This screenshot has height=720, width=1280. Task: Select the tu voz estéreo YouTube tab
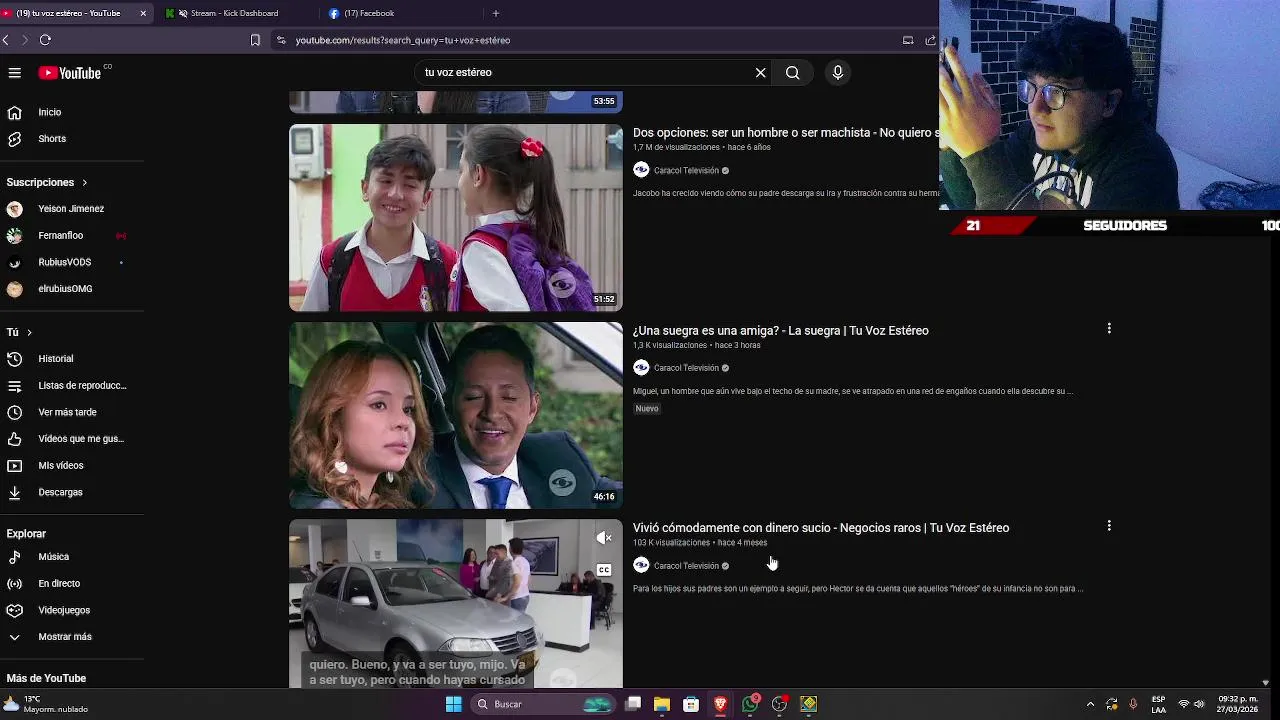coord(68,13)
